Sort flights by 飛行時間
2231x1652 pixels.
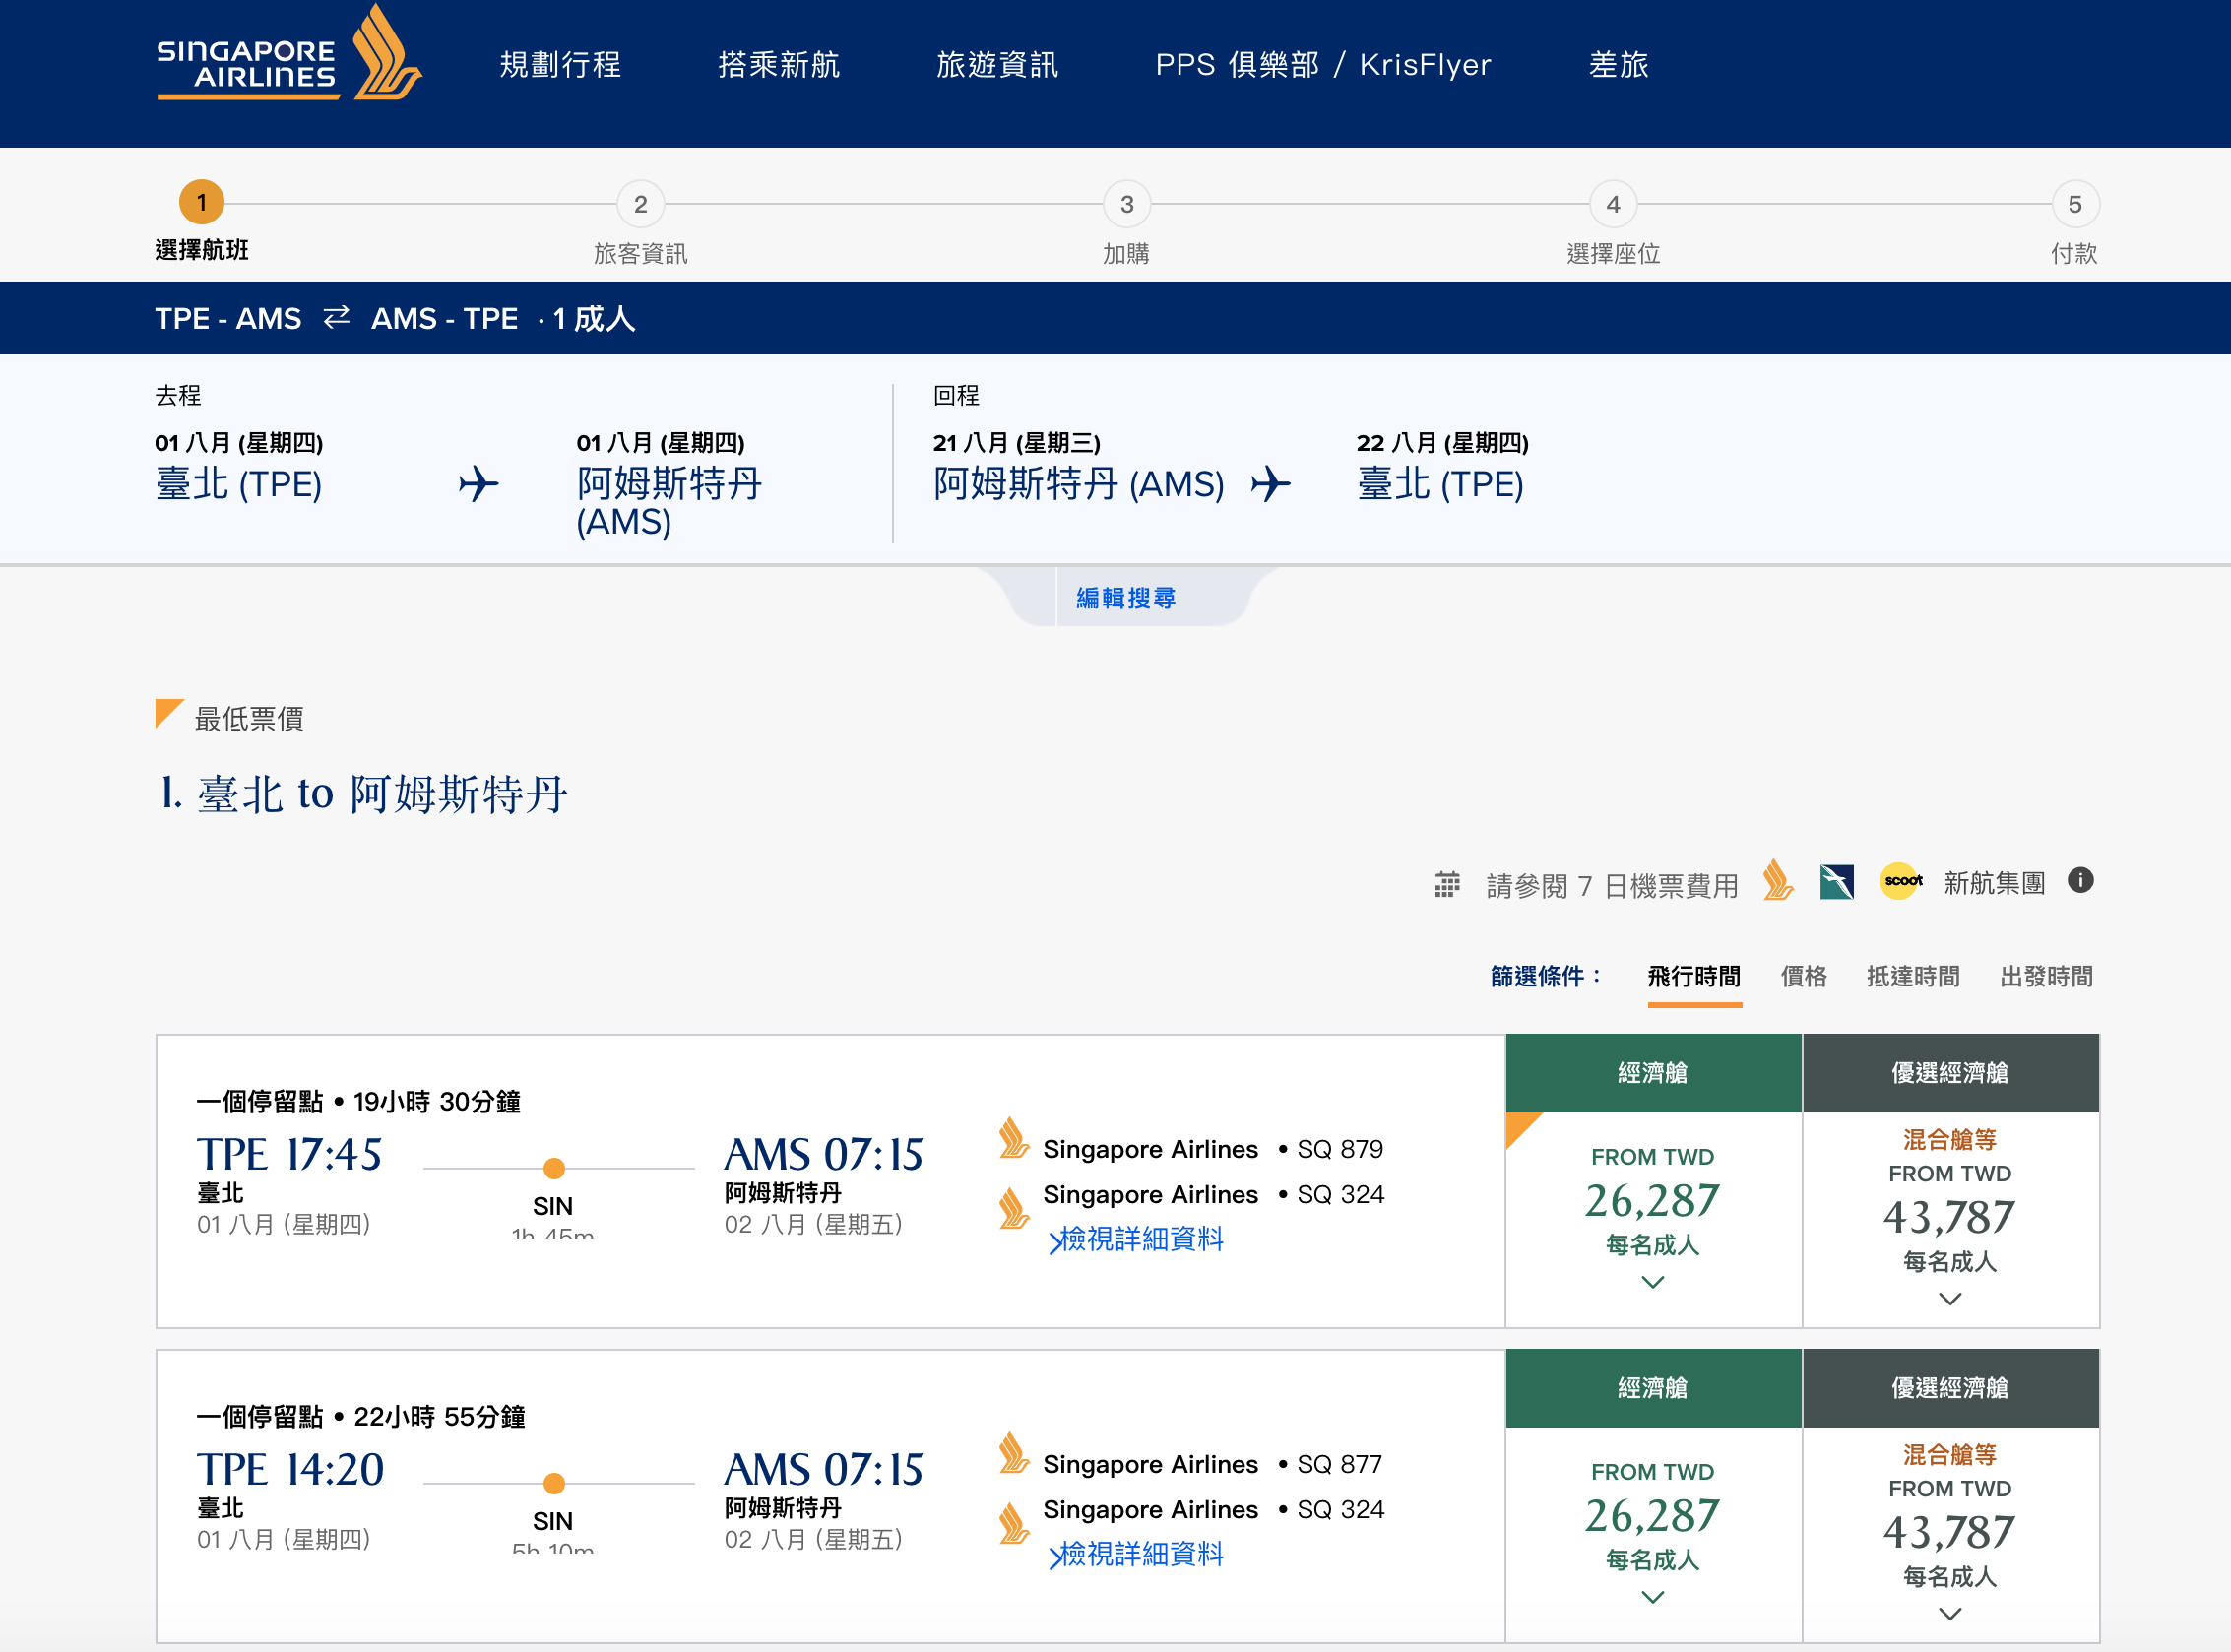click(x=1694, y=976)
